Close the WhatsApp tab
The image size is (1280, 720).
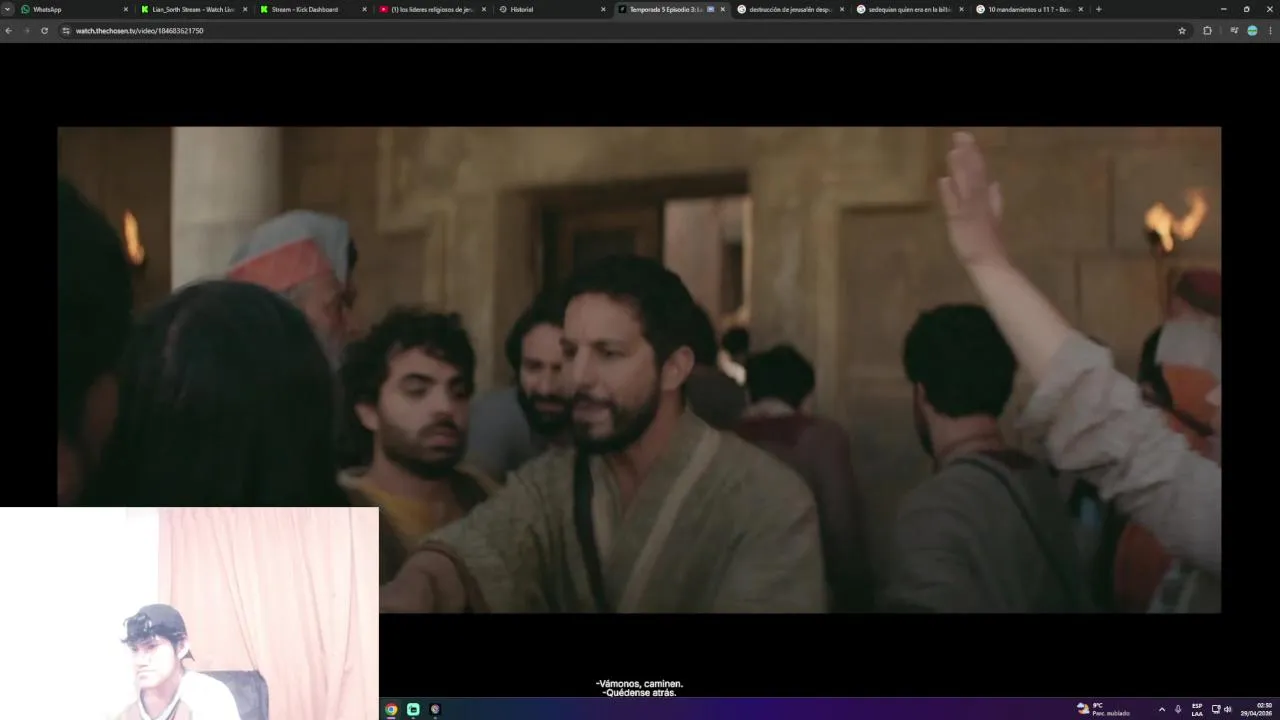click(125, 9)
